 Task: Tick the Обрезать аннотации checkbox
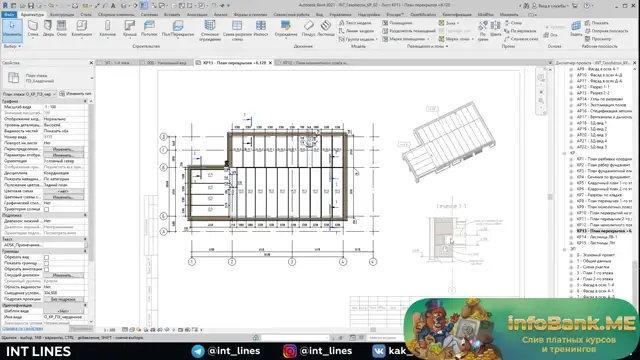pyautogui.click(x=47, y=269)
